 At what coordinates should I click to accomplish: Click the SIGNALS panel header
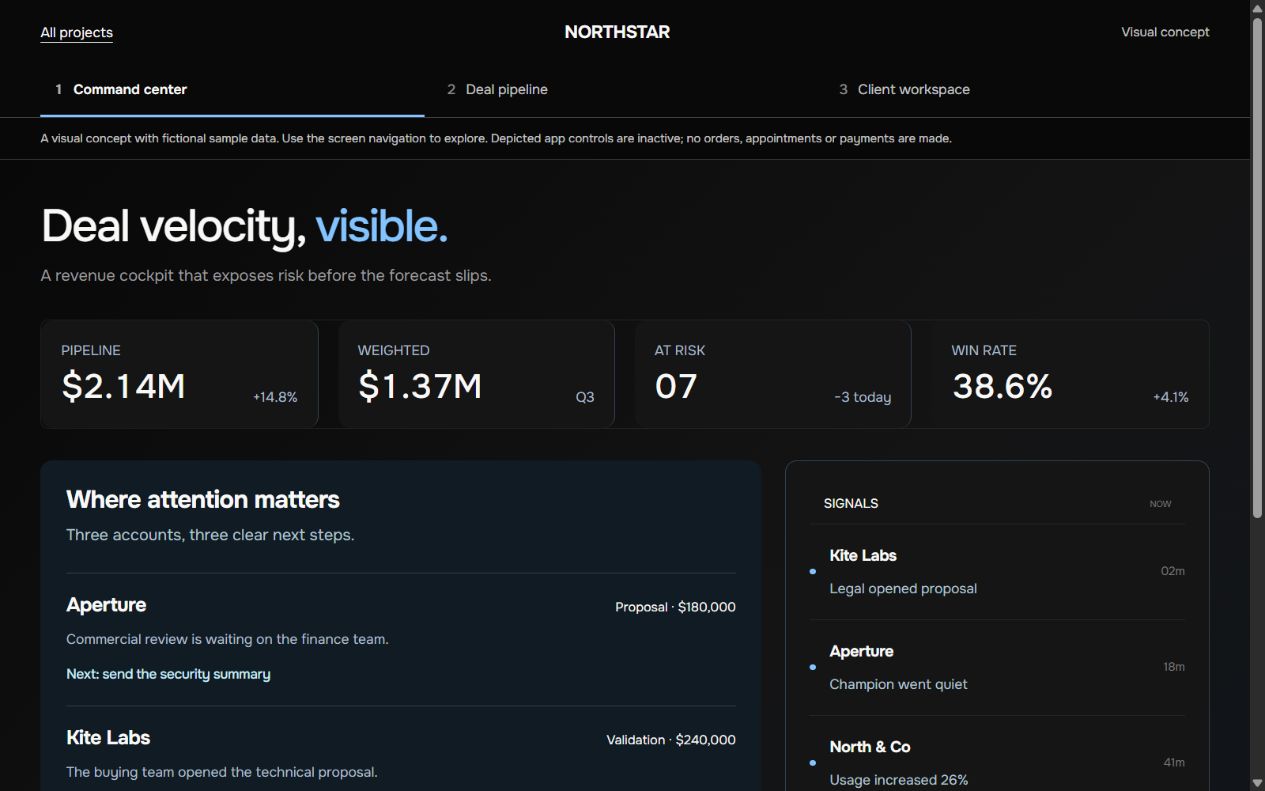851,503
